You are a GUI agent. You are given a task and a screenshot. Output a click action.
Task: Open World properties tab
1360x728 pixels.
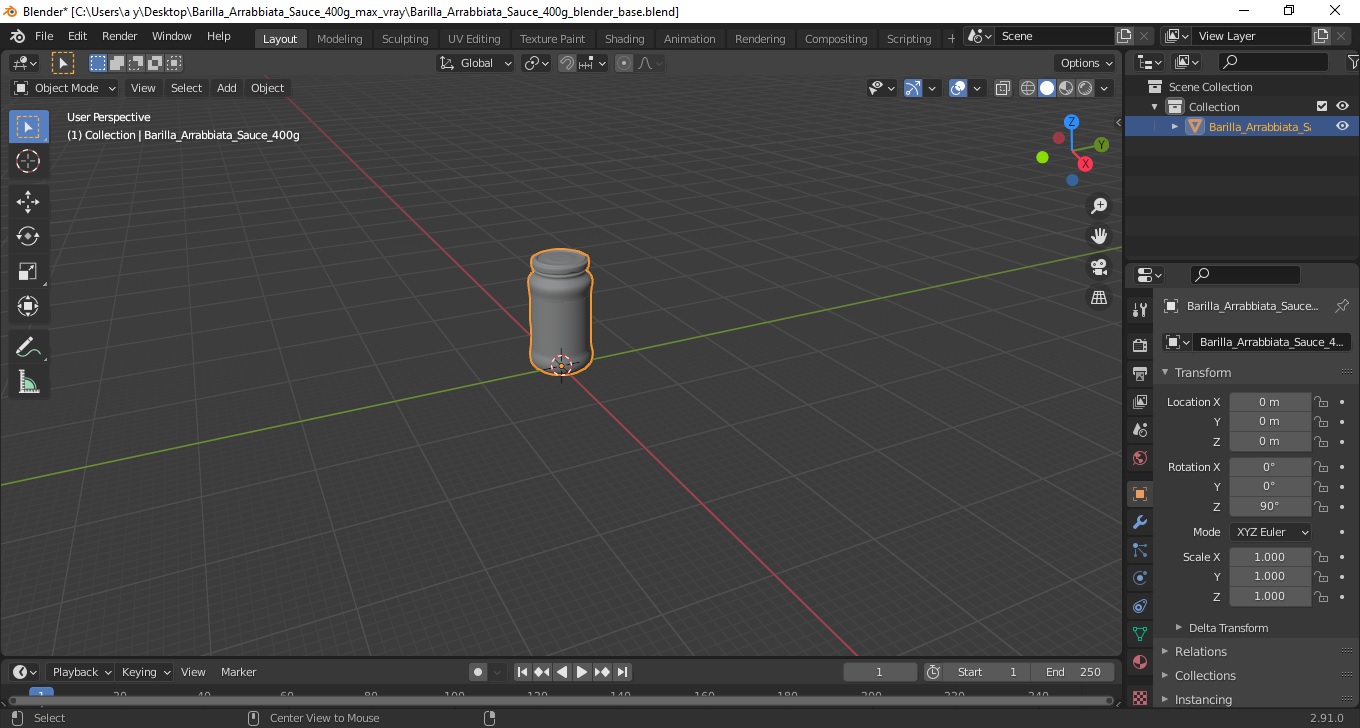(1140, 458)
